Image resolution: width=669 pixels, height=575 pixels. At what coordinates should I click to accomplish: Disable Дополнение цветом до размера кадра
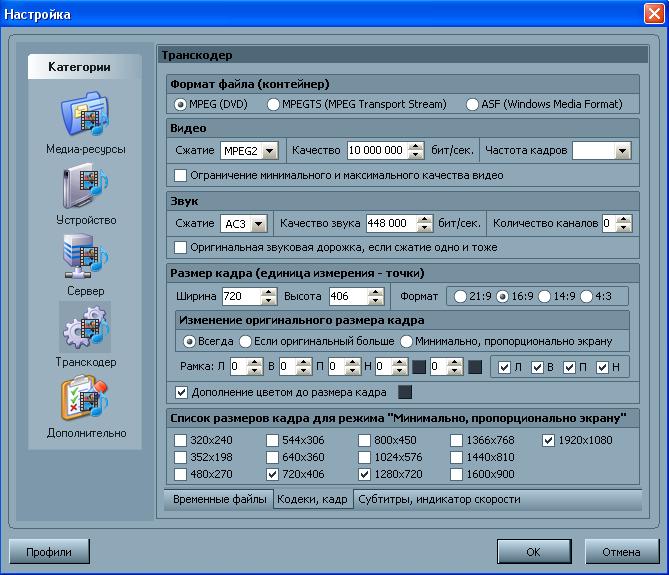click(181, 392)
